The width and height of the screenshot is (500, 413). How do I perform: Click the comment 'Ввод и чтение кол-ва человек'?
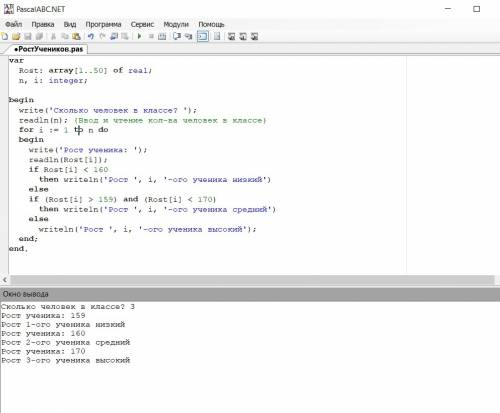(x=170, y=120)
